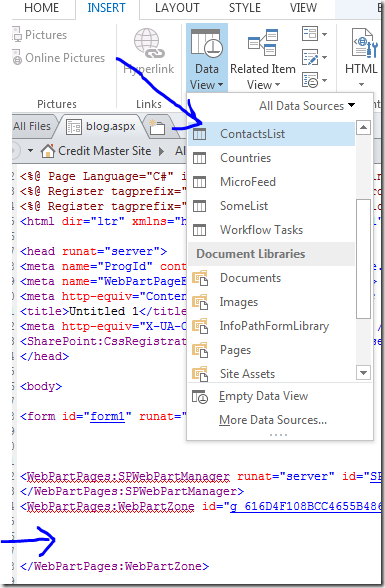The height and width of the screenshot is (588, 385).
Task: Go to the VIEW ribbon tab
Action: coord(303,8)
